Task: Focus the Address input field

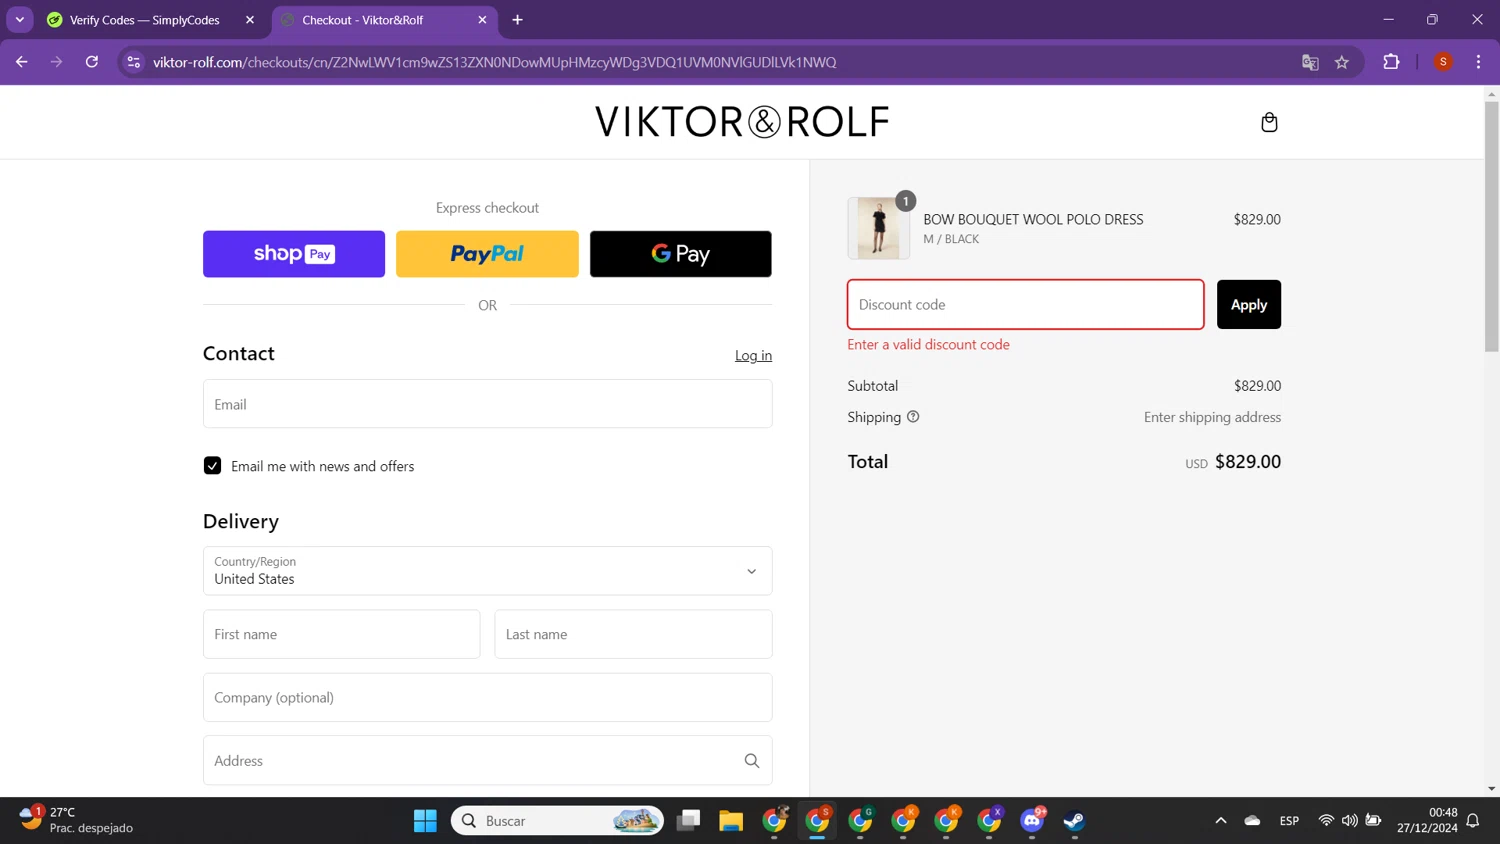Action: [488, 761]
